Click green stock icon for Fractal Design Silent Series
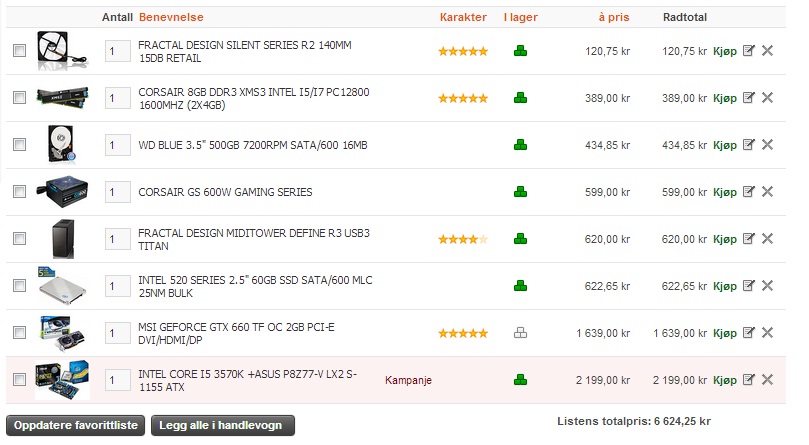 (520, 51)
